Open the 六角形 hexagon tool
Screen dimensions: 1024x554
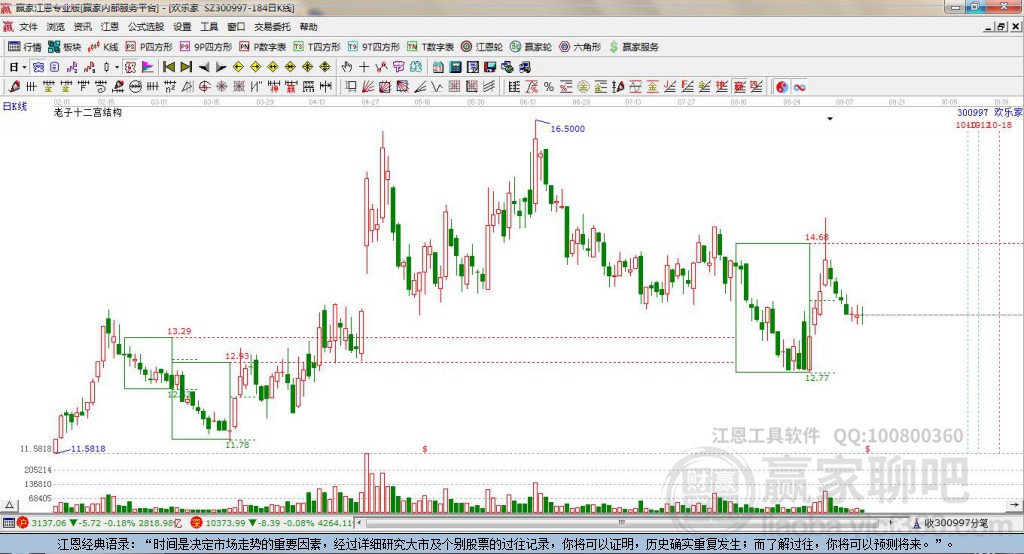tap(580, 47)
